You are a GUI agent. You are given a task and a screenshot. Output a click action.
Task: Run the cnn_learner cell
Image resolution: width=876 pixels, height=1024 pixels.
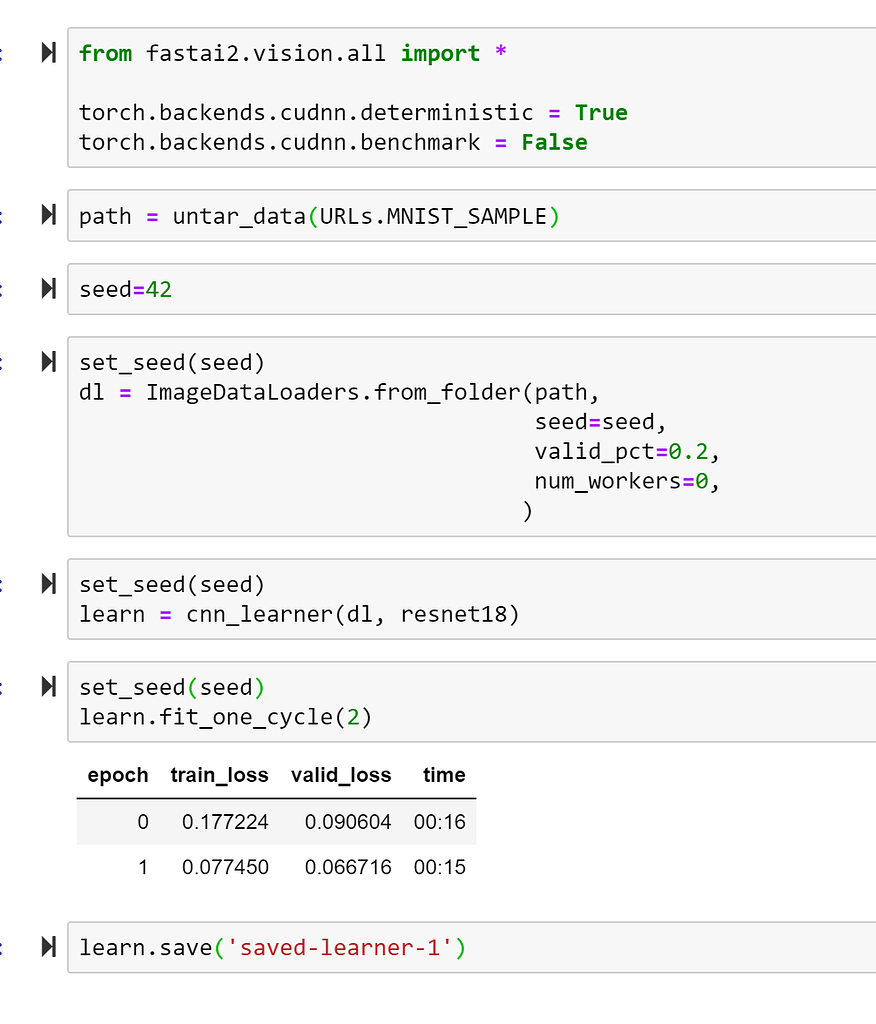(47, 584)
